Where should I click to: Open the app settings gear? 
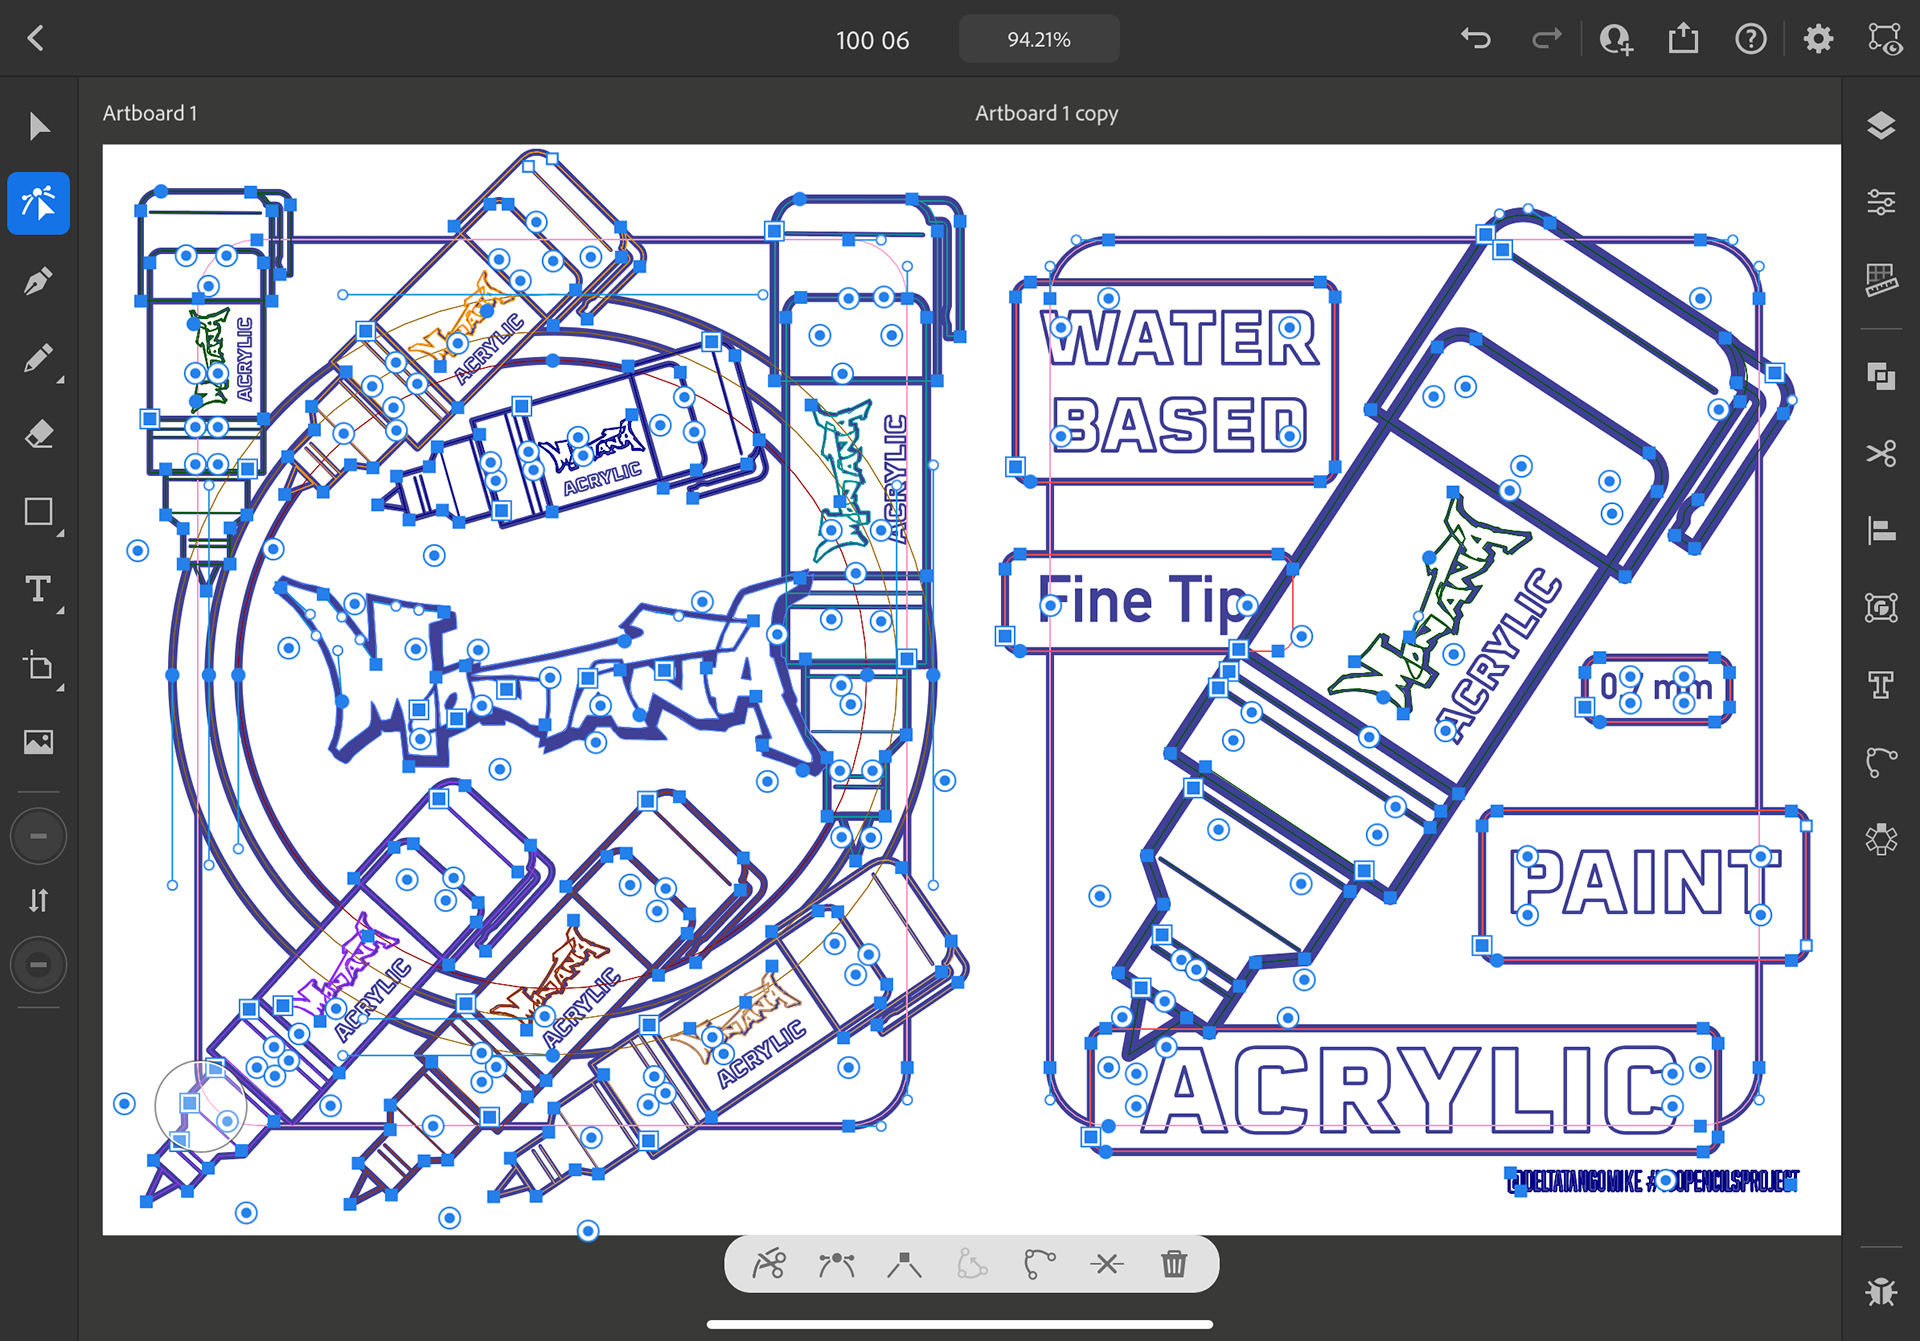pos(1818,39)
